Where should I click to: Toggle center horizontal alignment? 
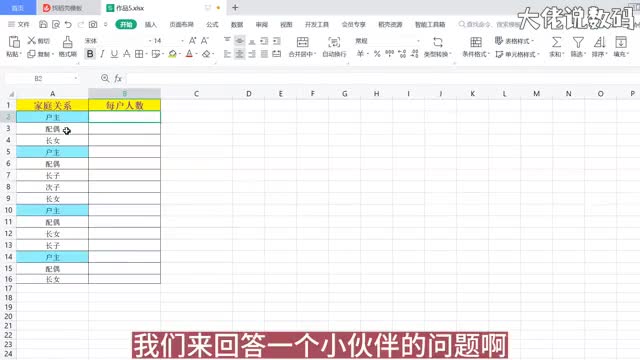coord(240,54)
